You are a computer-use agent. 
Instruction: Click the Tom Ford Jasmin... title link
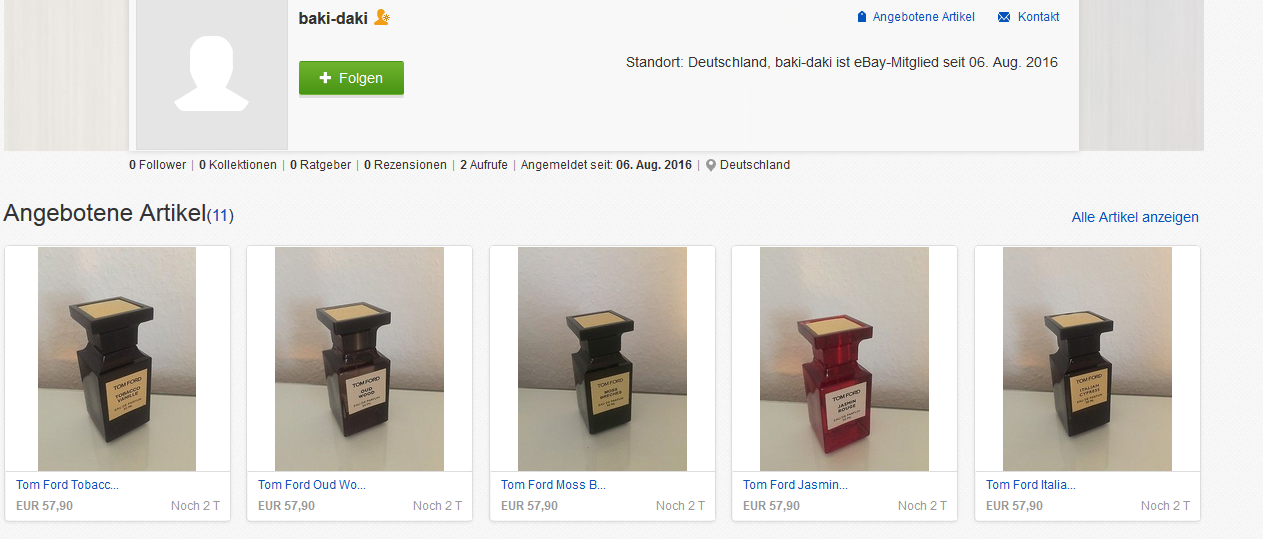pos(795,485)
